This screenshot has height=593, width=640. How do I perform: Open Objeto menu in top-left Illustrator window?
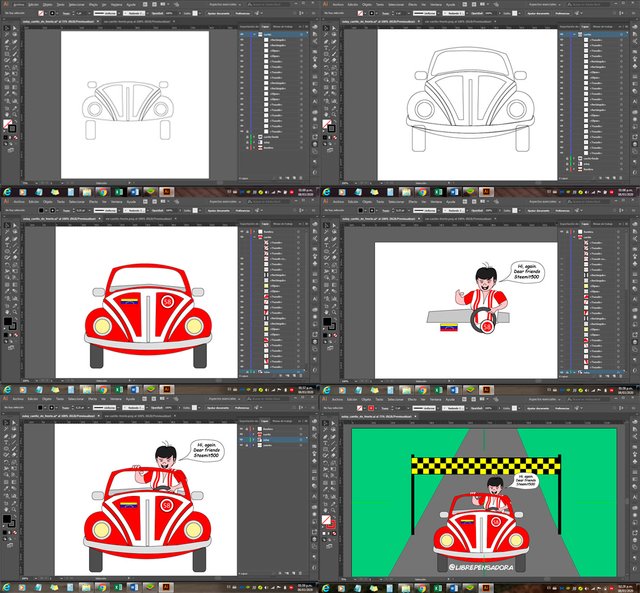[48, 4]
